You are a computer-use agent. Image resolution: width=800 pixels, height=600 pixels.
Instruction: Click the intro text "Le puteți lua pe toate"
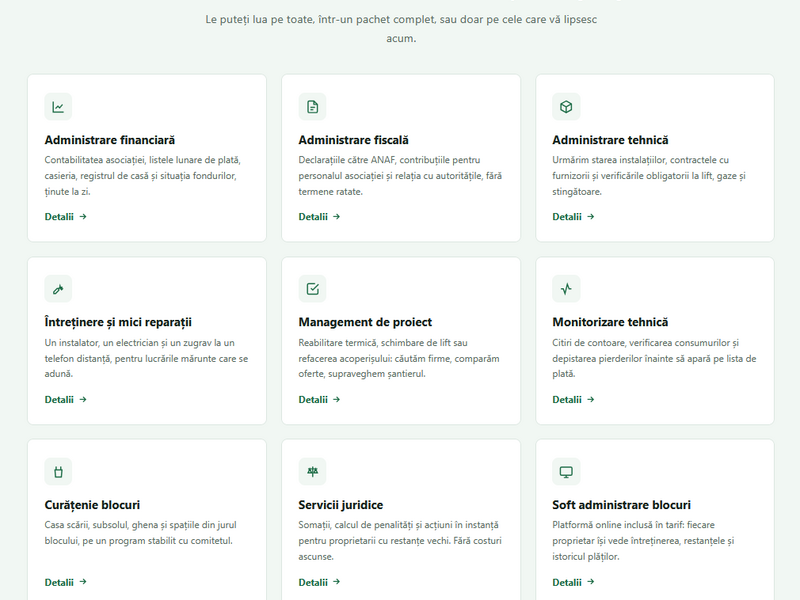(x=401, y=29)
